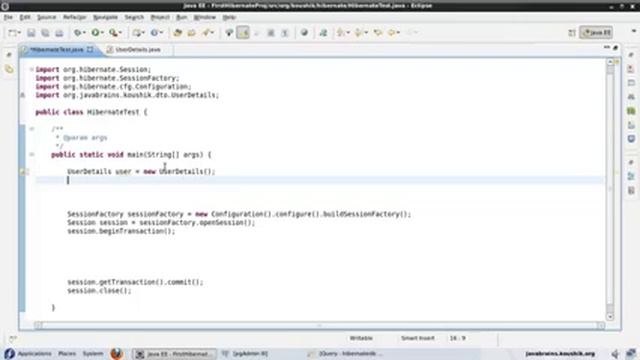Click the session.beginTransaction(); code line

tap(121, 231)
